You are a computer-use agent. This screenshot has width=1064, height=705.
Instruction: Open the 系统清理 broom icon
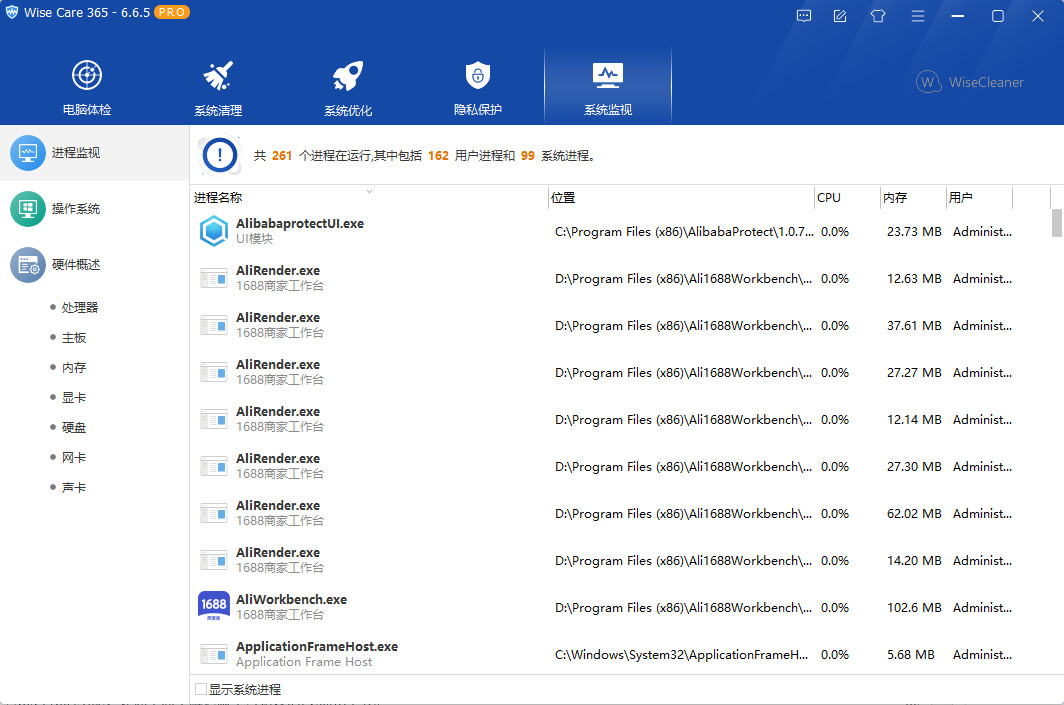coord(217,75)
